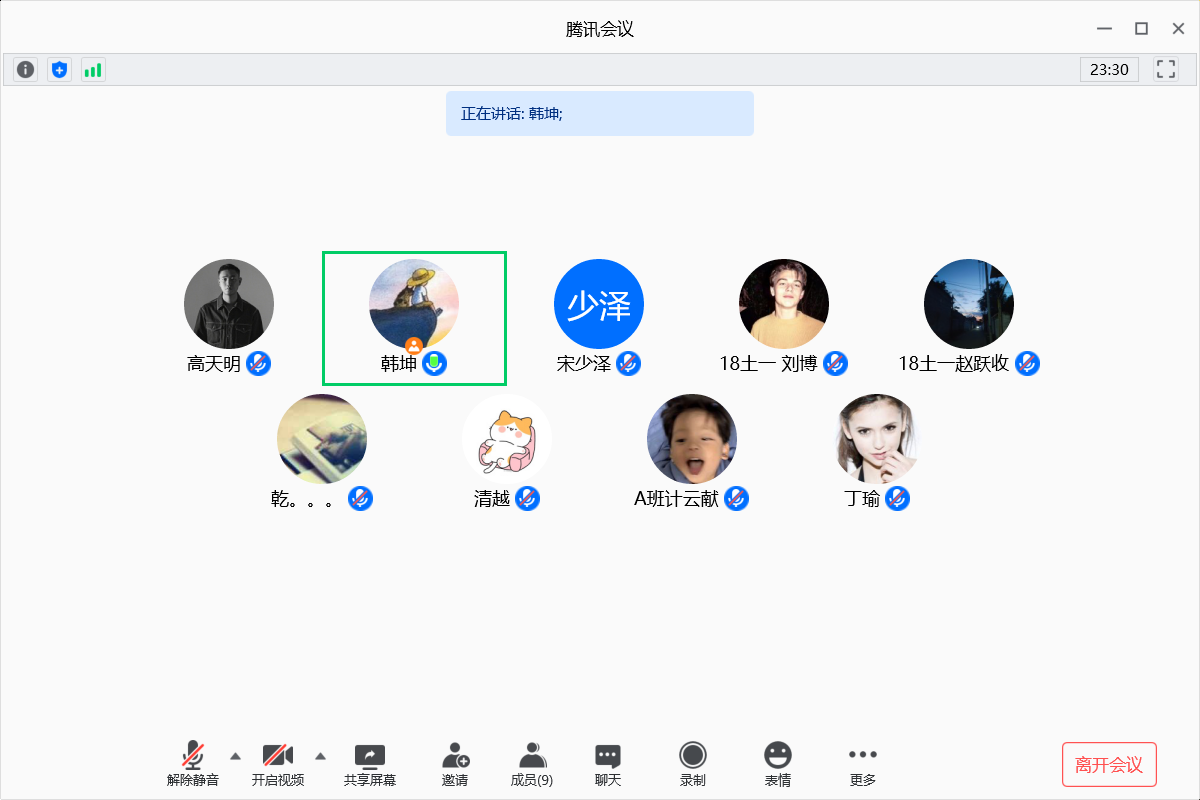
Task: Click the 23:30 meeting timer
Action: (1109, 70)
